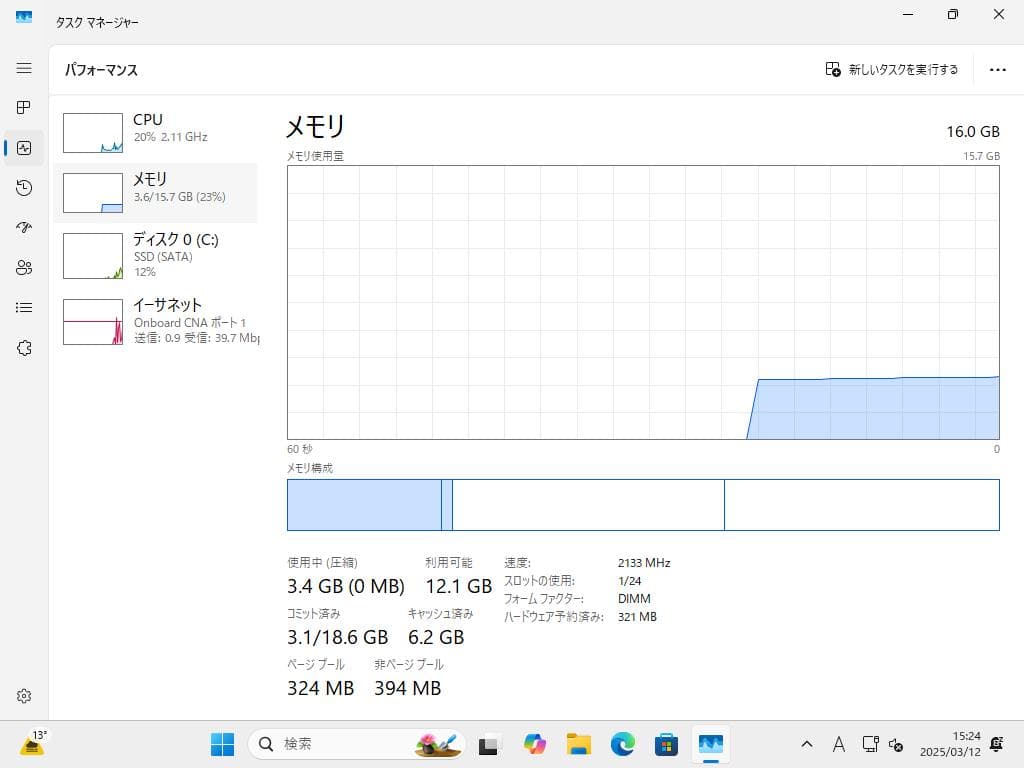This screenshot has height=768, width=1024.
Task: Click 新しいタスクを実行する button
Action: [x=890, y=69]
